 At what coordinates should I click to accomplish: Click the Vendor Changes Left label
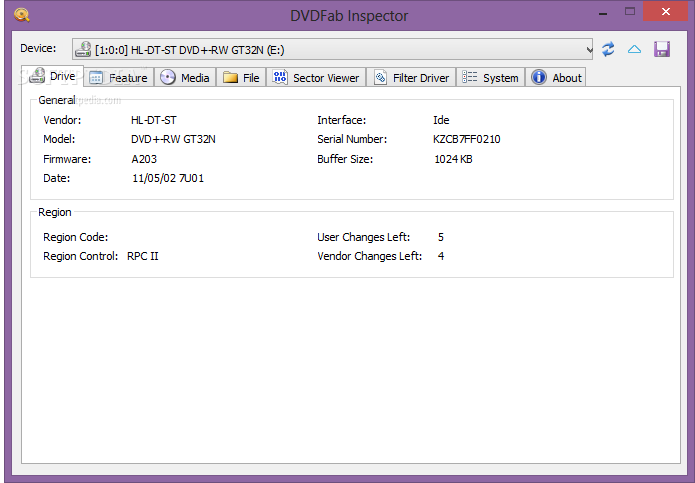pyautogui.click(x=369, y=256)
